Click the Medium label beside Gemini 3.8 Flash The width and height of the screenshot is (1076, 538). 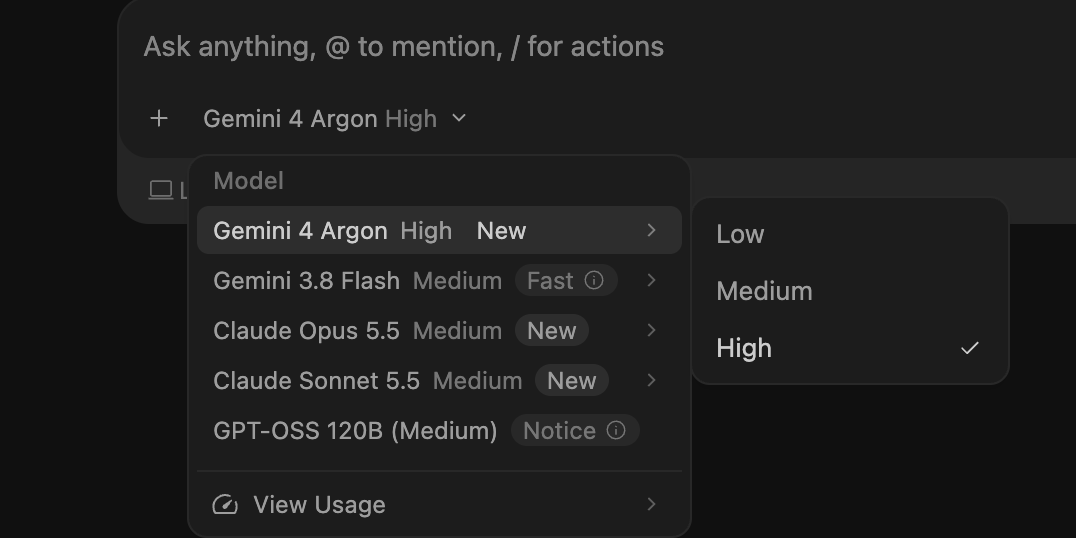click(458, 281)
